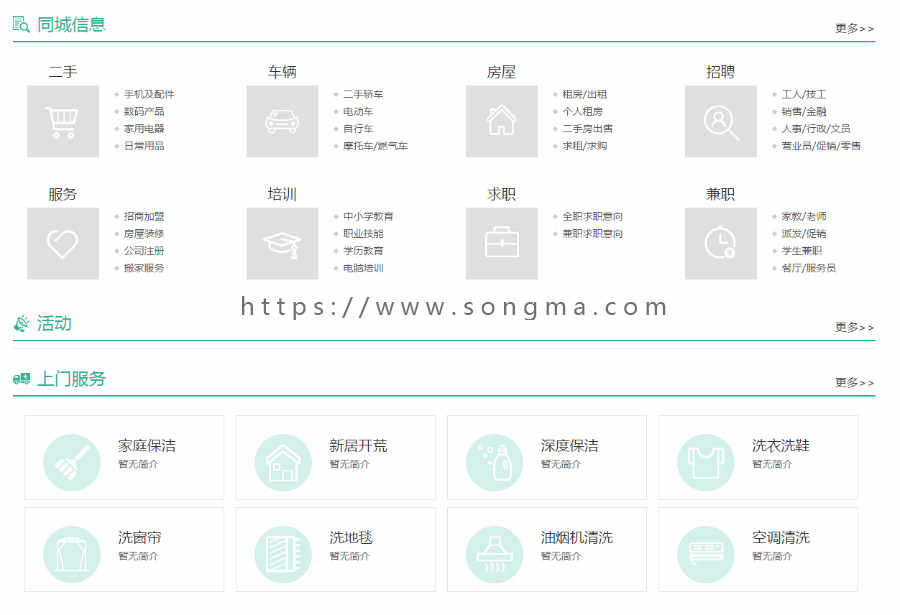The width and height of the screenshot is (900, 615).
Task: Select the 公司注册 link
Action: point(144,251)
